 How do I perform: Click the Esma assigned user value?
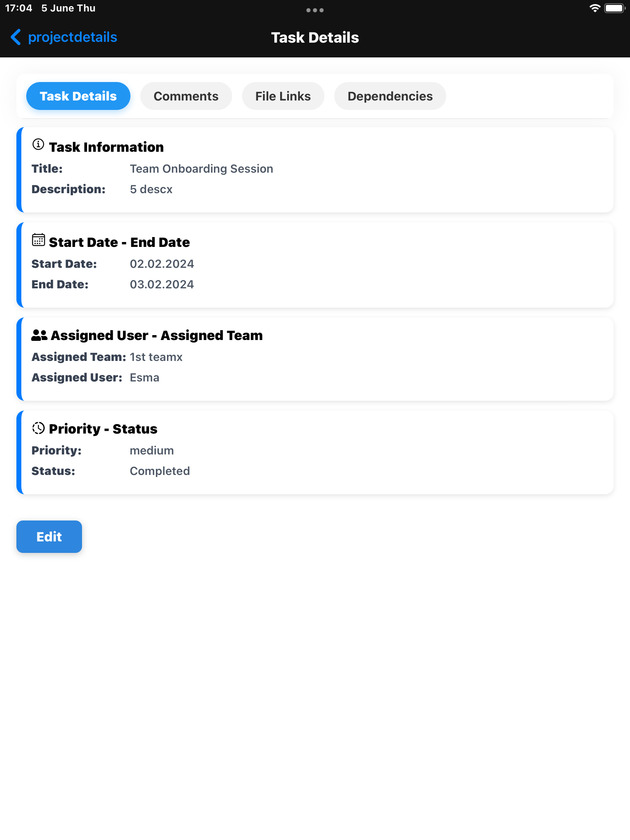tap(145, 378)
